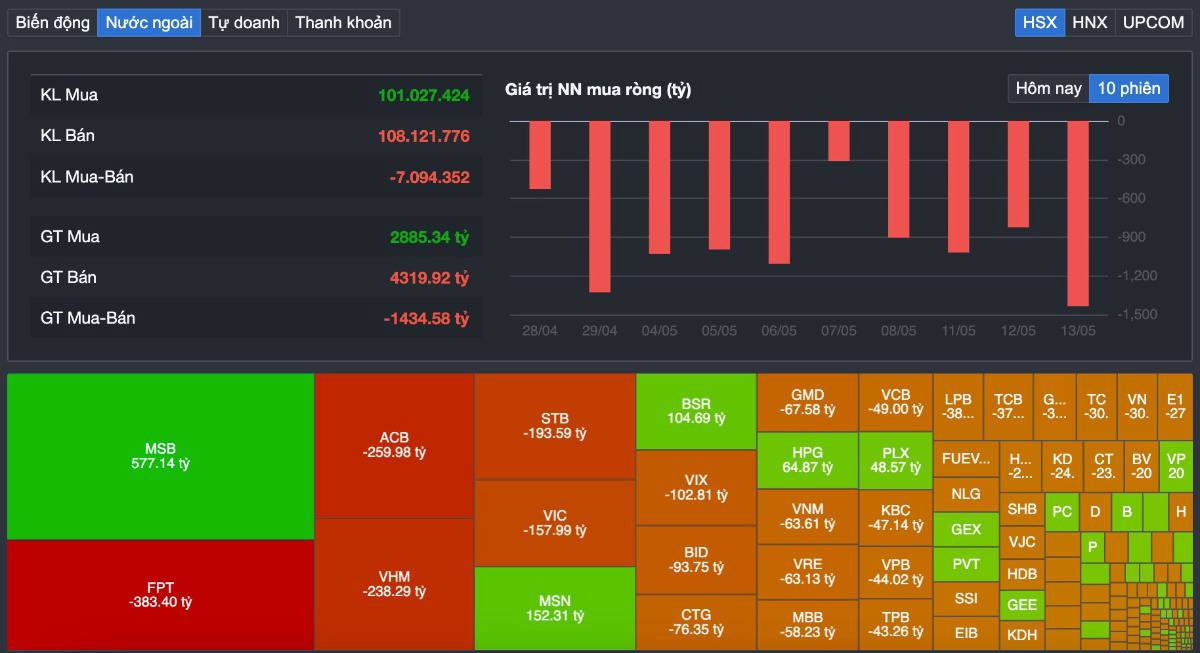Switch to the Biến động tab
The image size is (1200, 653).
tap(53, 22)
